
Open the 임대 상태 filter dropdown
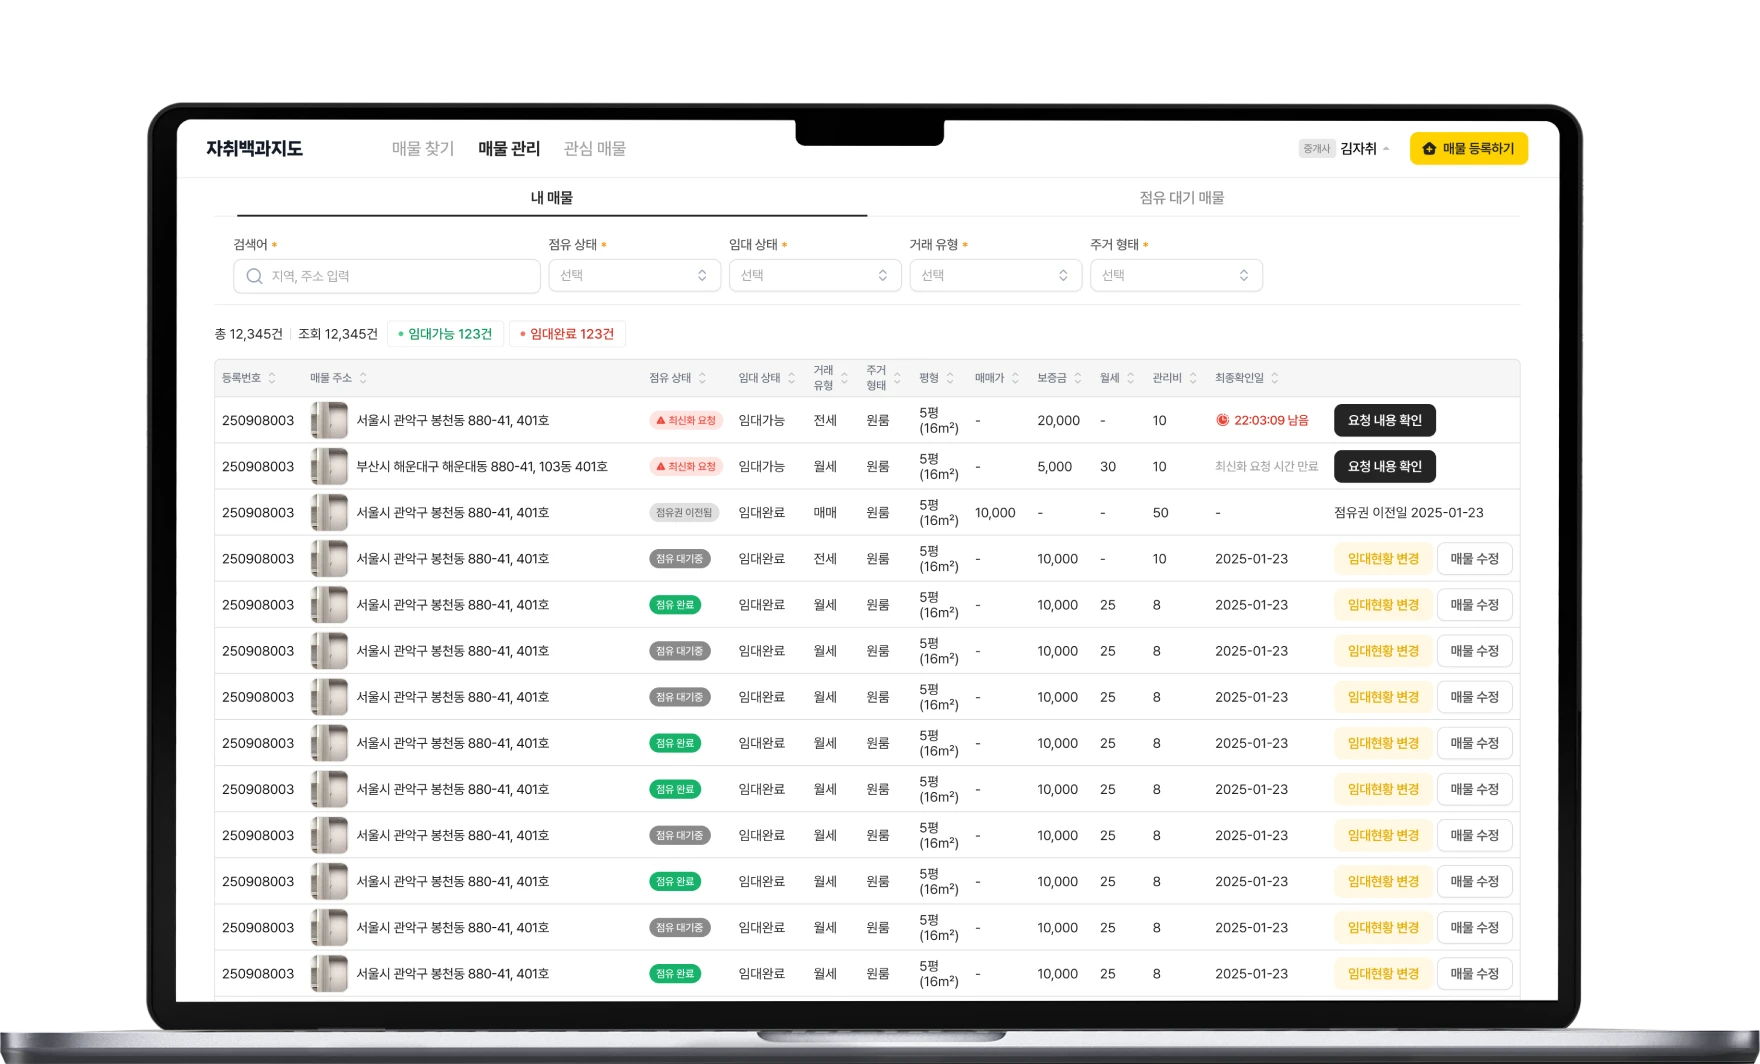[x=814, y=276]
